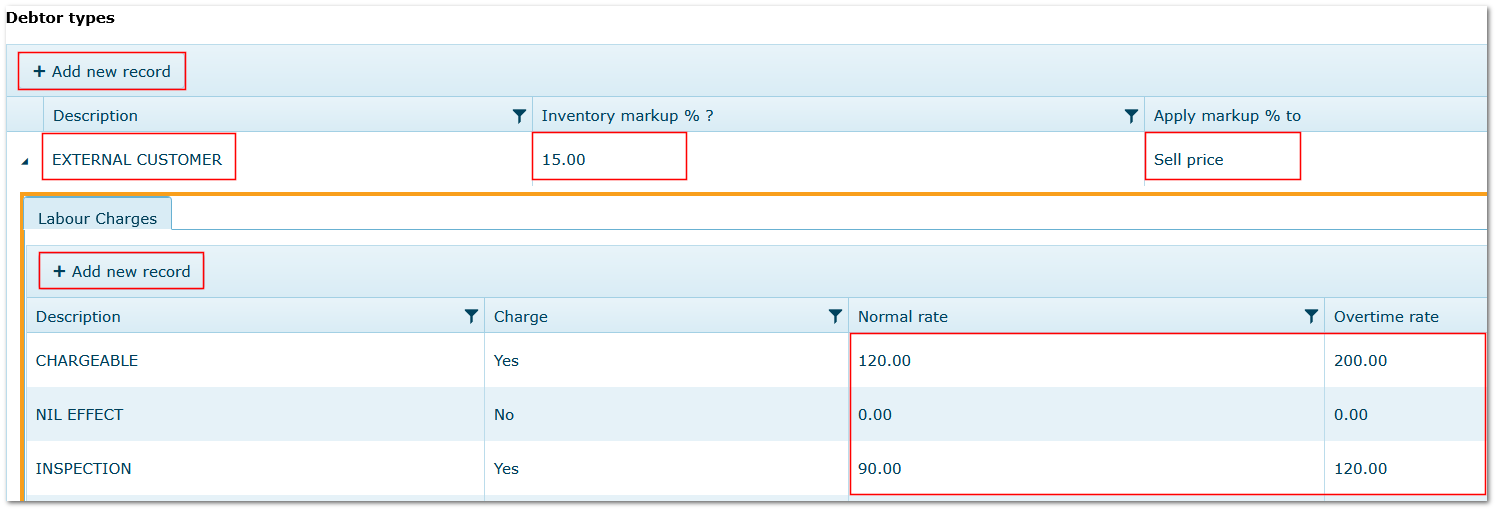Click the Charge column filter funnel
The height and width of the screenshot is (511, 1497).
click(835, 316)
